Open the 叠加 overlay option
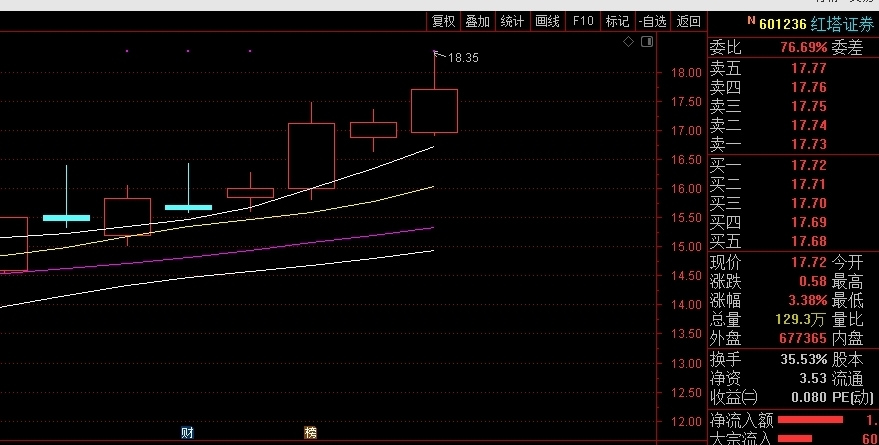Viewport: 879px width, 445px height. [478, 21]
